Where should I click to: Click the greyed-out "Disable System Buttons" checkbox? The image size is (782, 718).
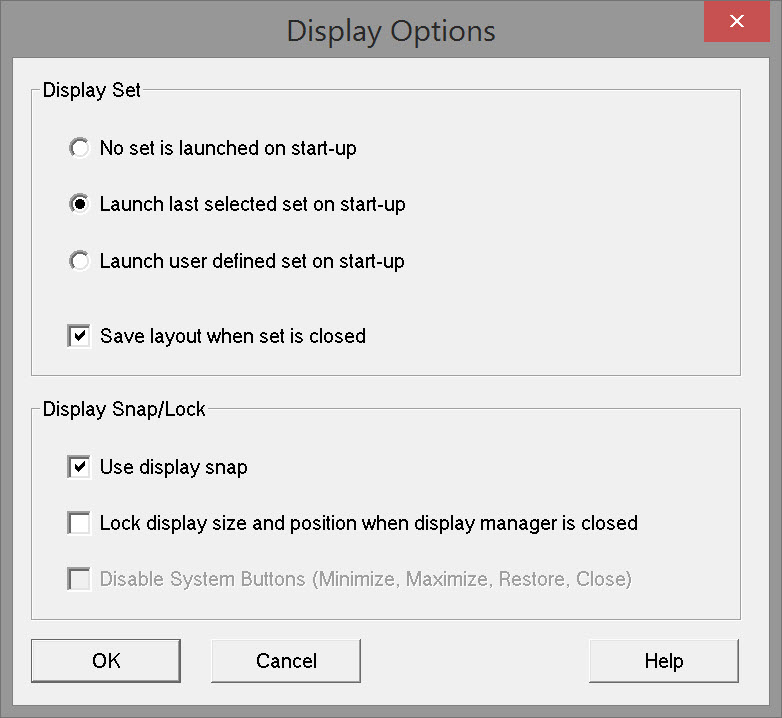coord(79,579)
